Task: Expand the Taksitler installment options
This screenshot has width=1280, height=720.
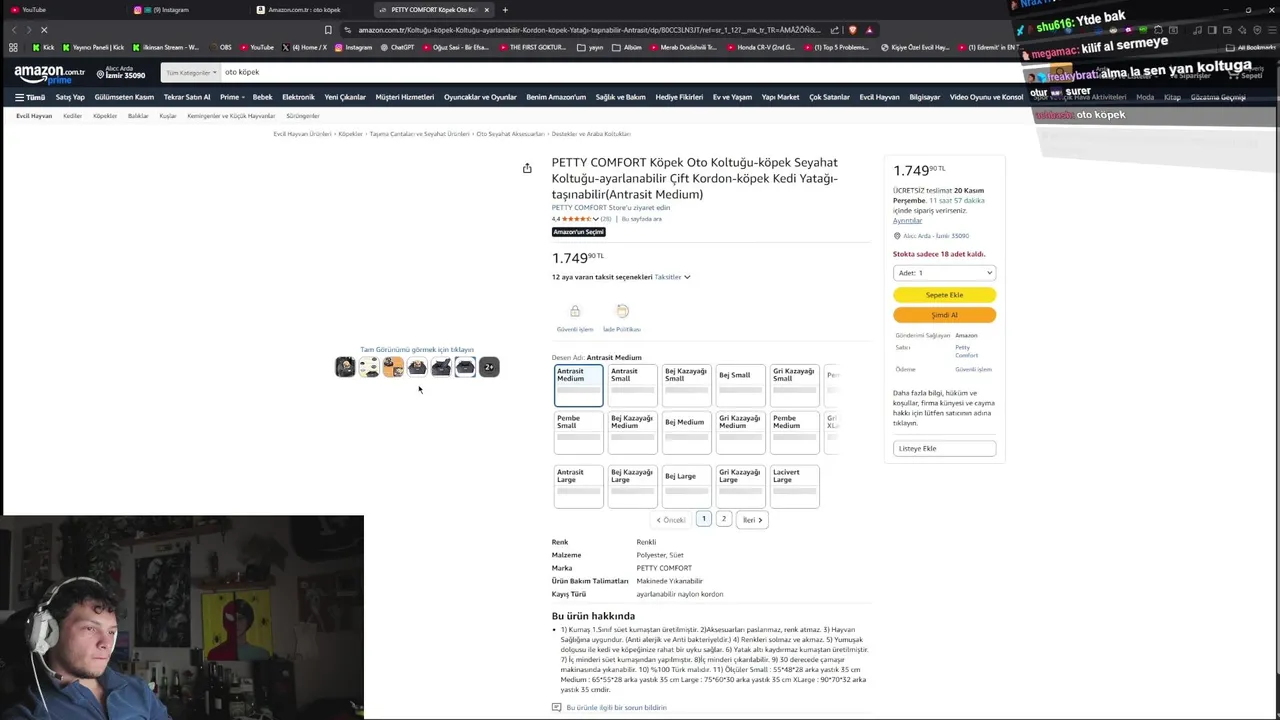Action: (672, 277)
